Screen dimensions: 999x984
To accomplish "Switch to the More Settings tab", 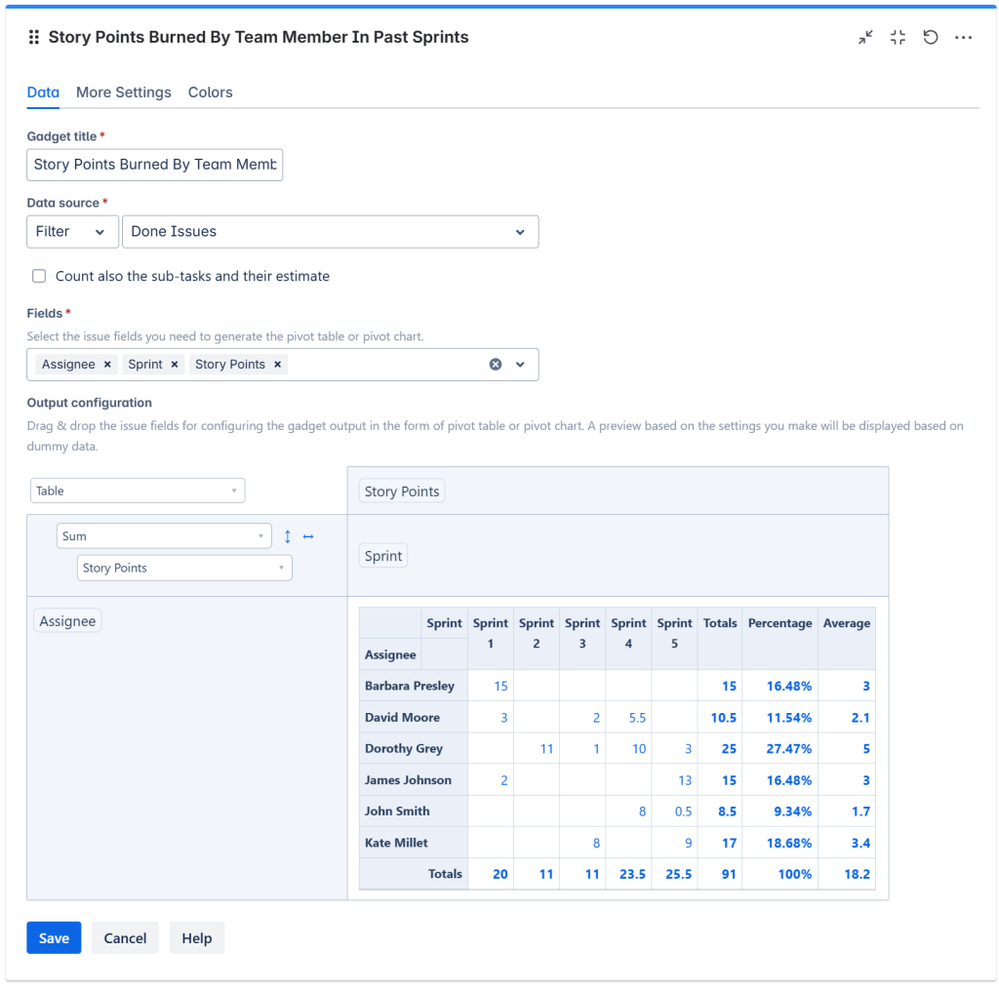I will (124, 92).
